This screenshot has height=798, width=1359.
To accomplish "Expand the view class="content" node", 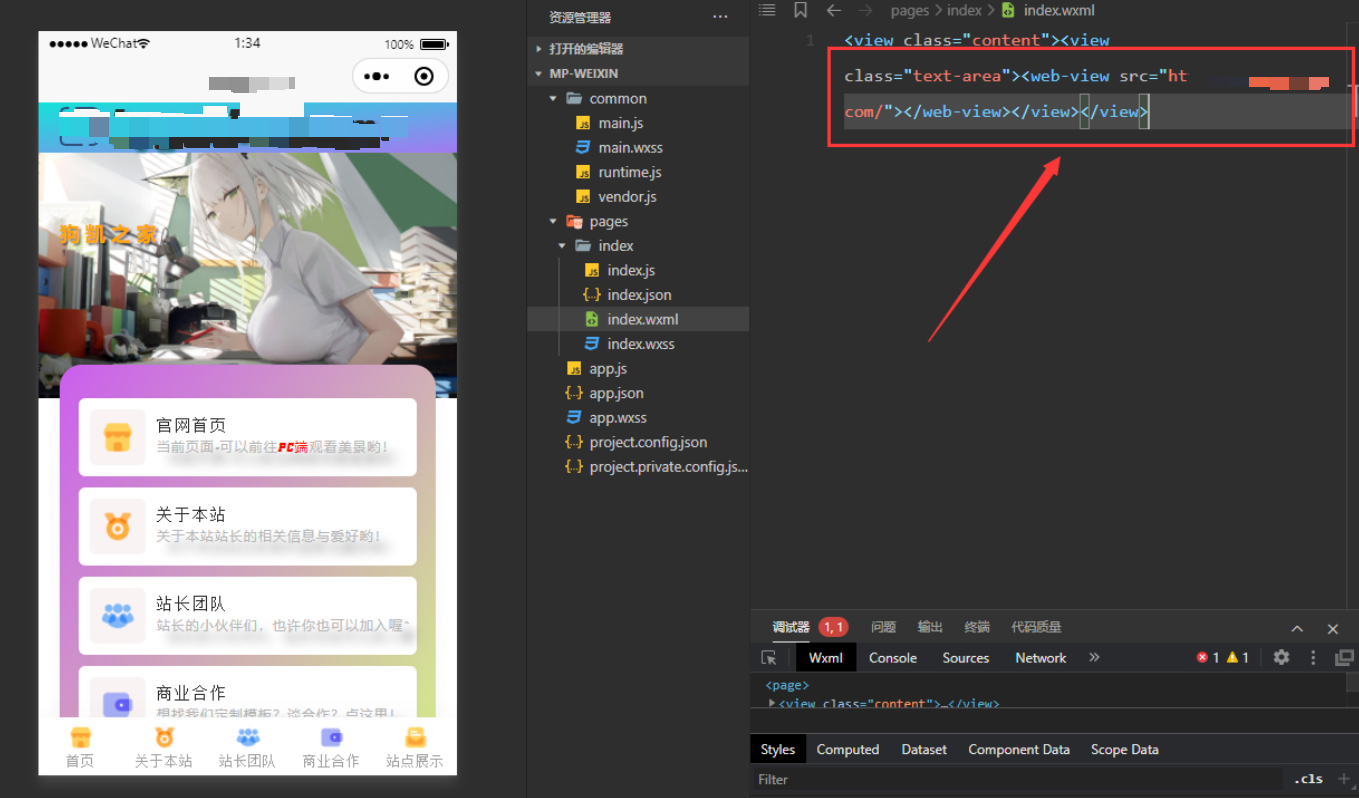I will point(771,704).
